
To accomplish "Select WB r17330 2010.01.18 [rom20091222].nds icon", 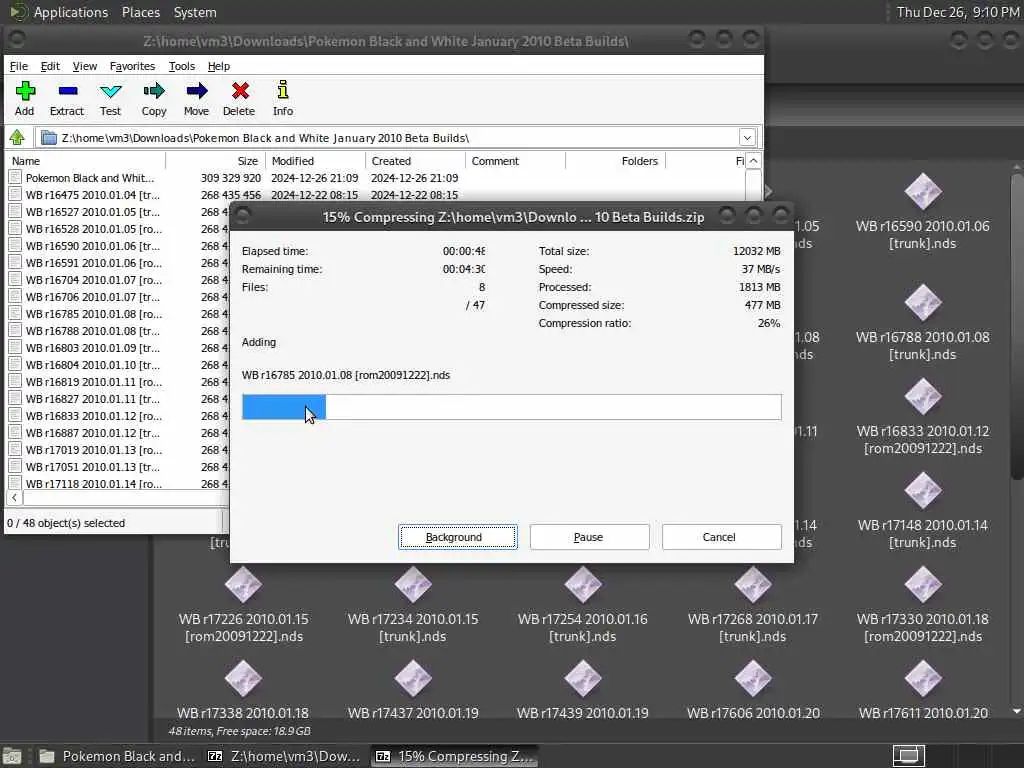I will (x=923, y=585).
